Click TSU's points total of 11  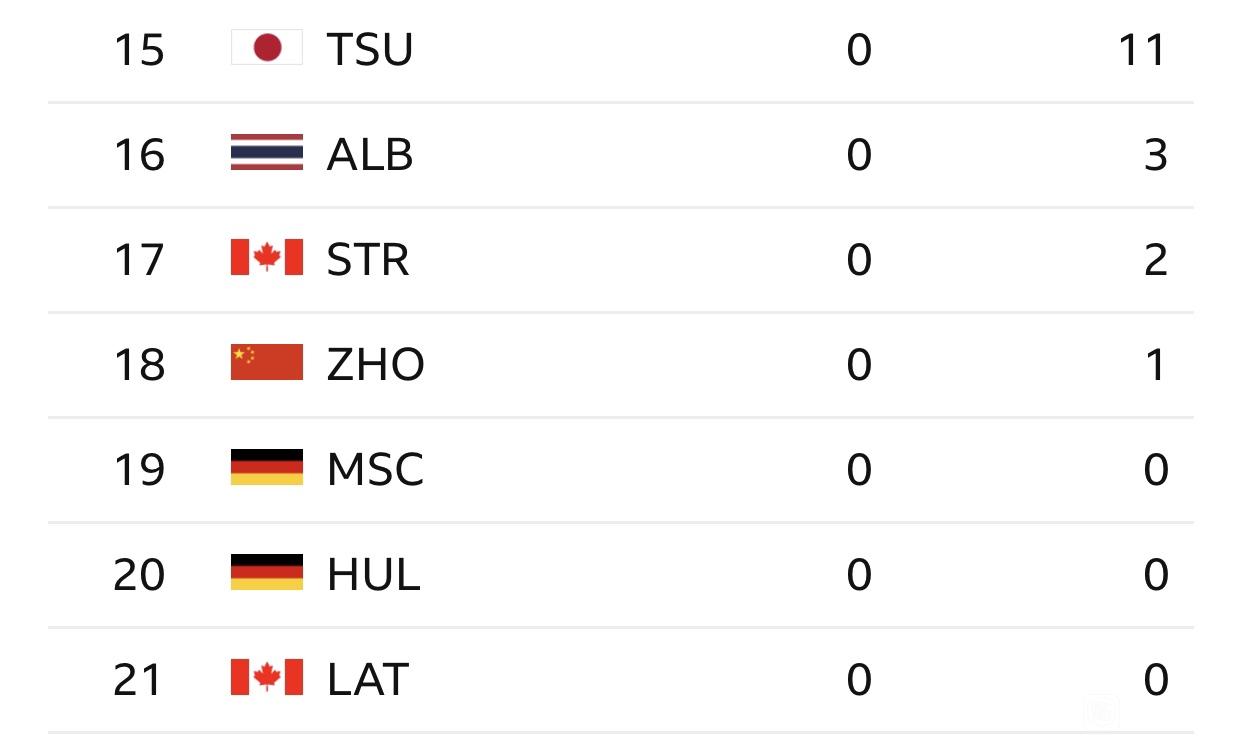point(1142,50)
